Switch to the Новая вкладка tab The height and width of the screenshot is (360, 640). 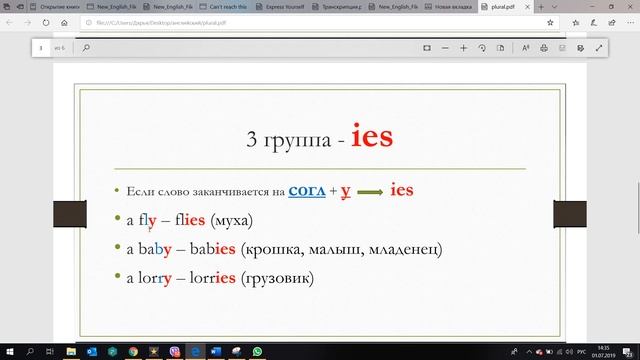click(449, 7)
